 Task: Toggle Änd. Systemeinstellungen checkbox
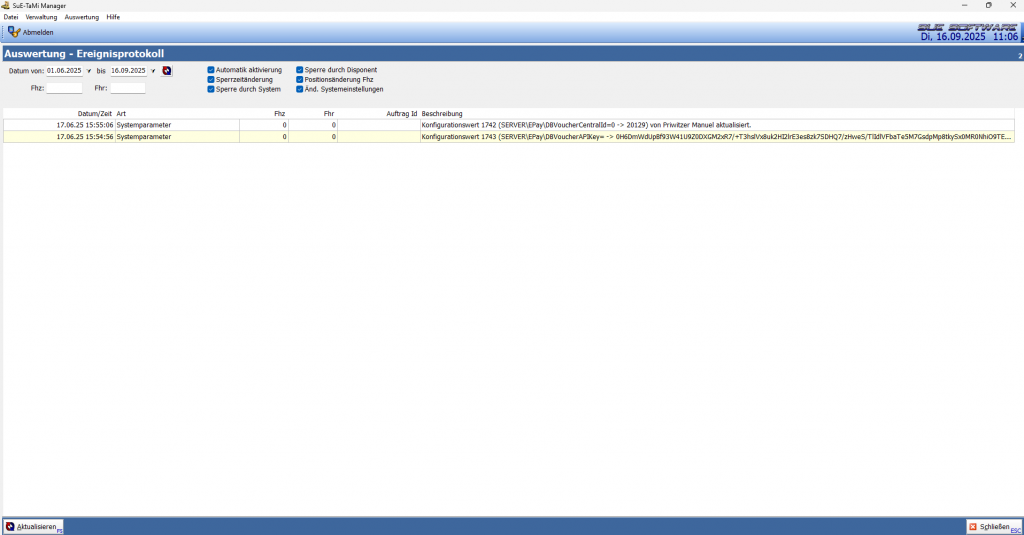pyautogui.click(x=299, y=89)
